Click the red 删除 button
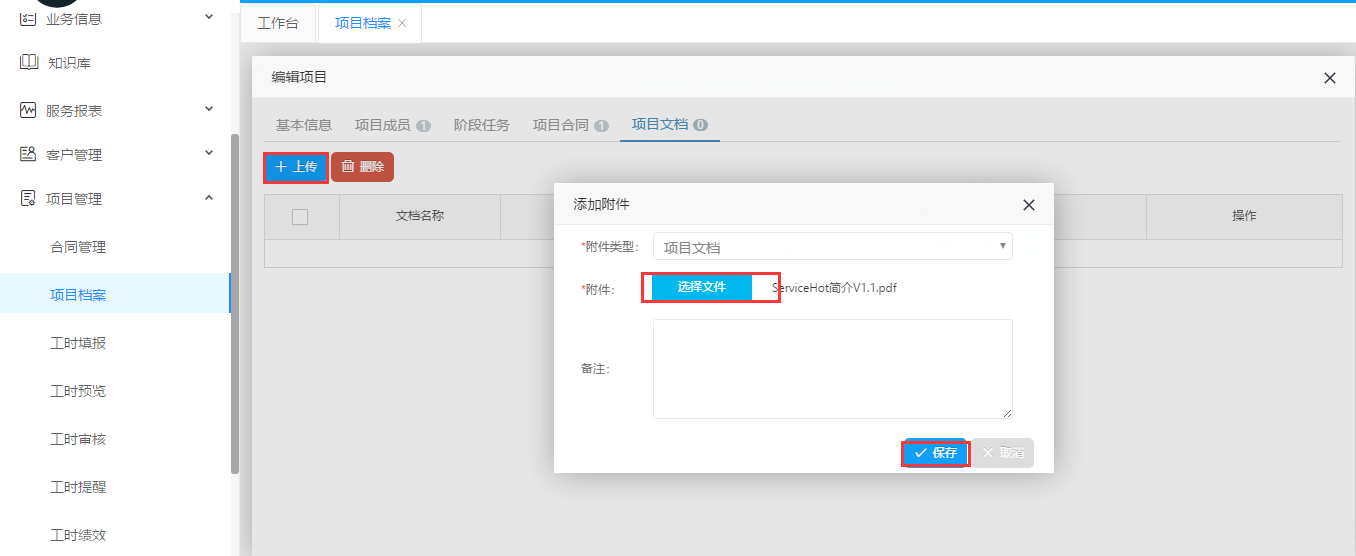1356x556 pixels. tap(362, 167)
